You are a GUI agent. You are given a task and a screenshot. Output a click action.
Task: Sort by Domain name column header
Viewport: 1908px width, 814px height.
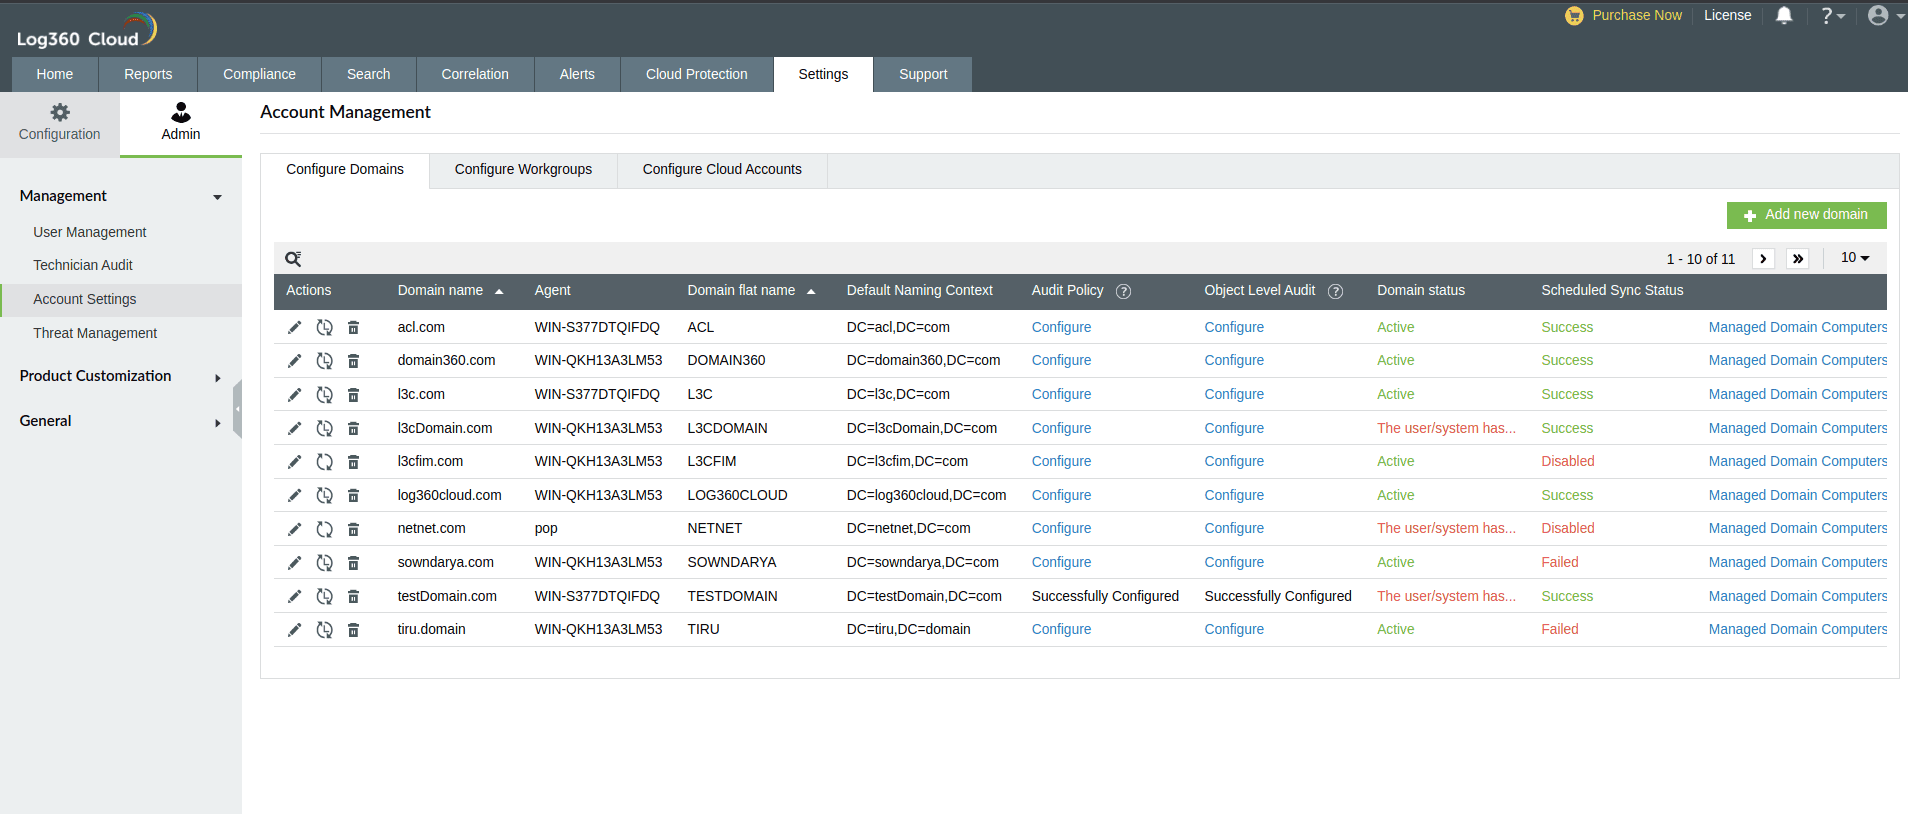(x=440, y=291)
